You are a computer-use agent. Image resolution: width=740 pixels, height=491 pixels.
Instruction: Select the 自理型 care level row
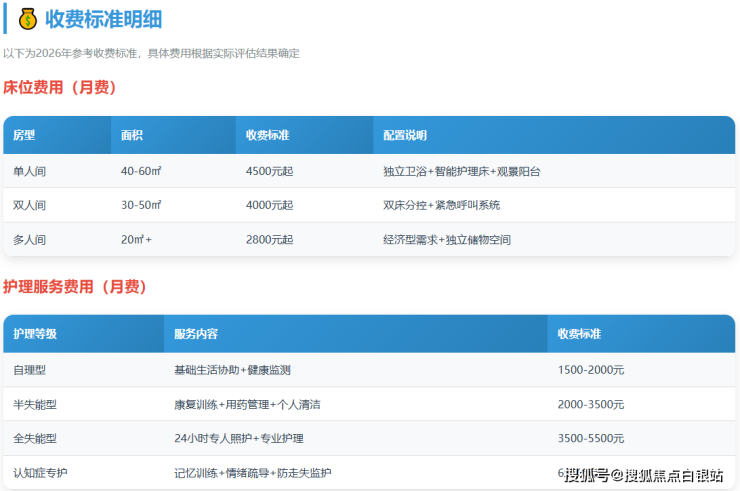tap(29, 370)
